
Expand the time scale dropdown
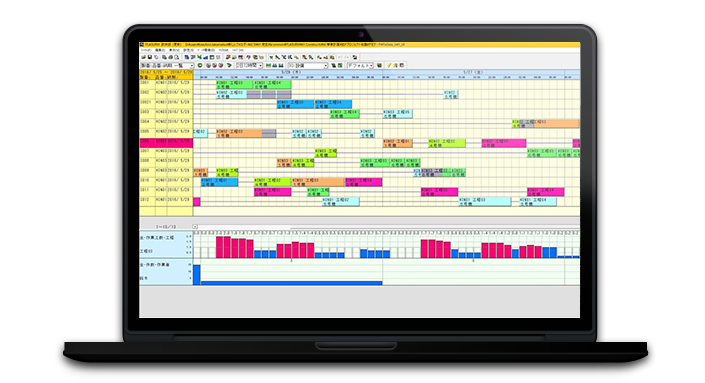click(x=248, y=66)
